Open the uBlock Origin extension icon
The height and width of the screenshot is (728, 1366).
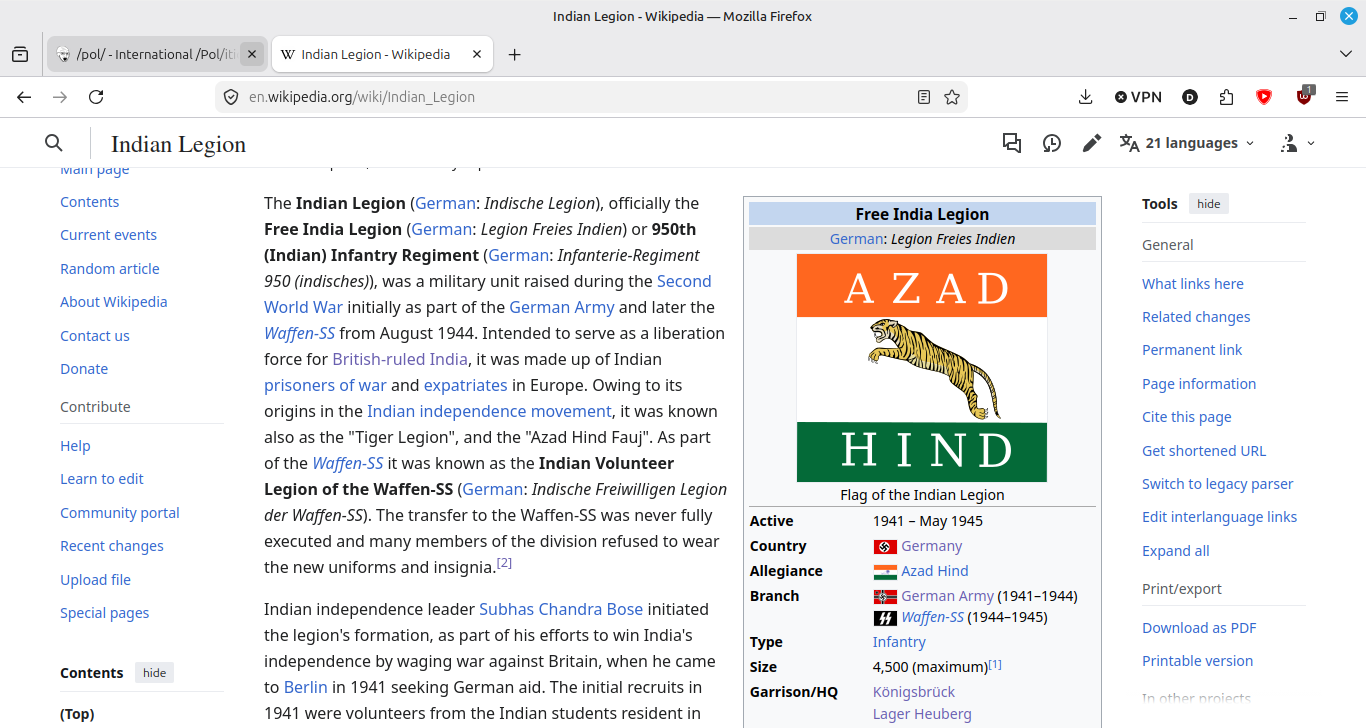point(1304,96)
